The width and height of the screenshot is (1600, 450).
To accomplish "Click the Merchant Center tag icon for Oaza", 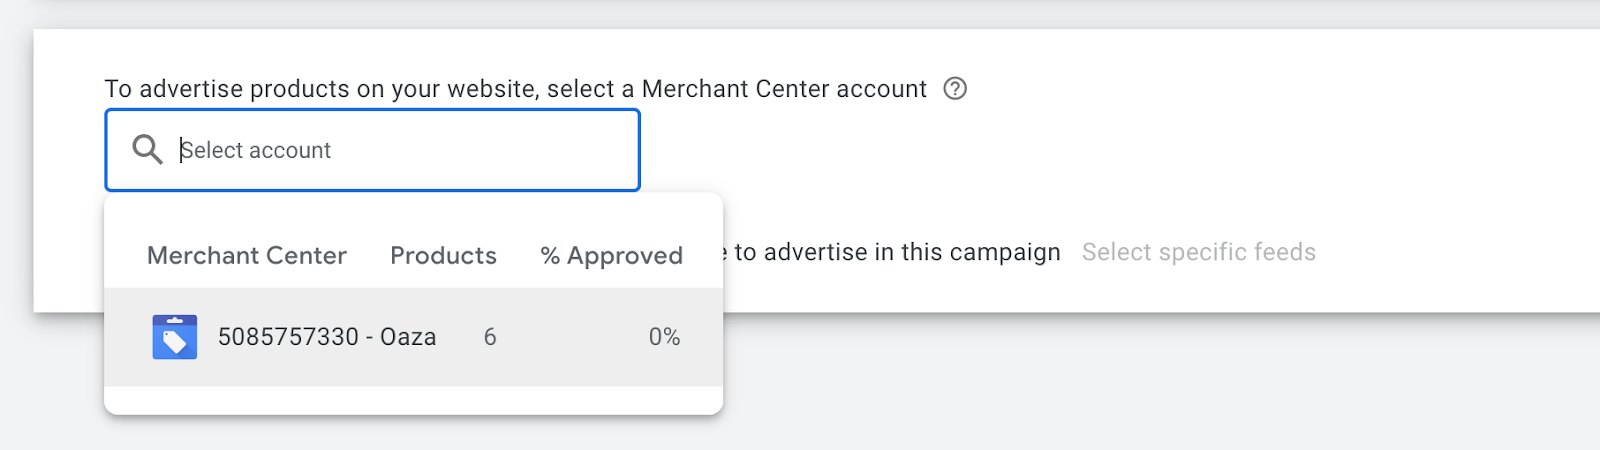I will coord(174,337).
